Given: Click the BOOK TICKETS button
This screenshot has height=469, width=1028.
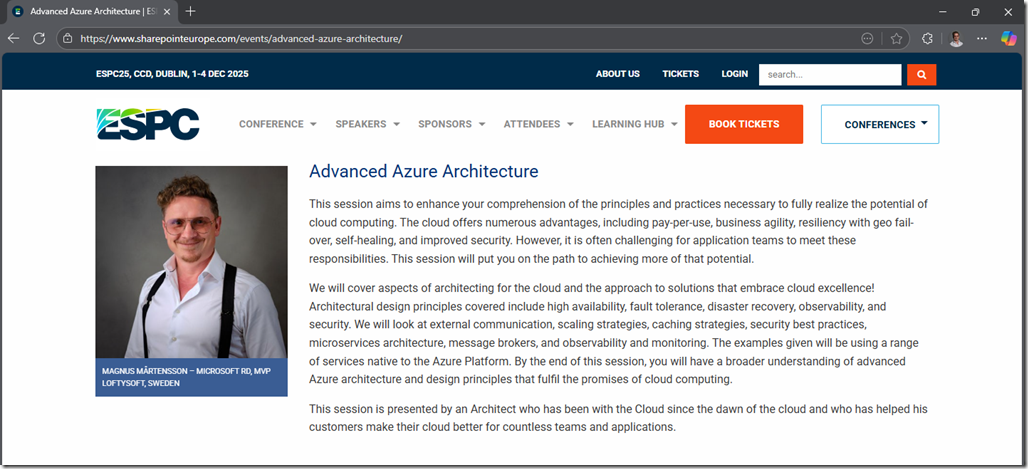Looking at the screenshot, I should (x=744, y=124).
